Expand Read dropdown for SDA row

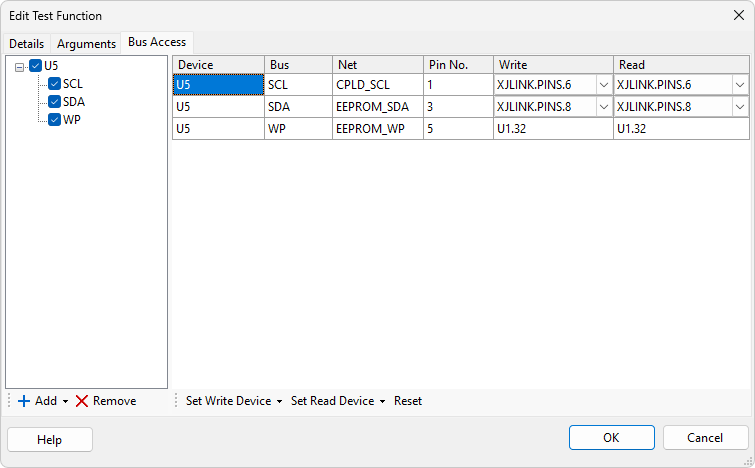pyautogui.click(x=739, y=107)
